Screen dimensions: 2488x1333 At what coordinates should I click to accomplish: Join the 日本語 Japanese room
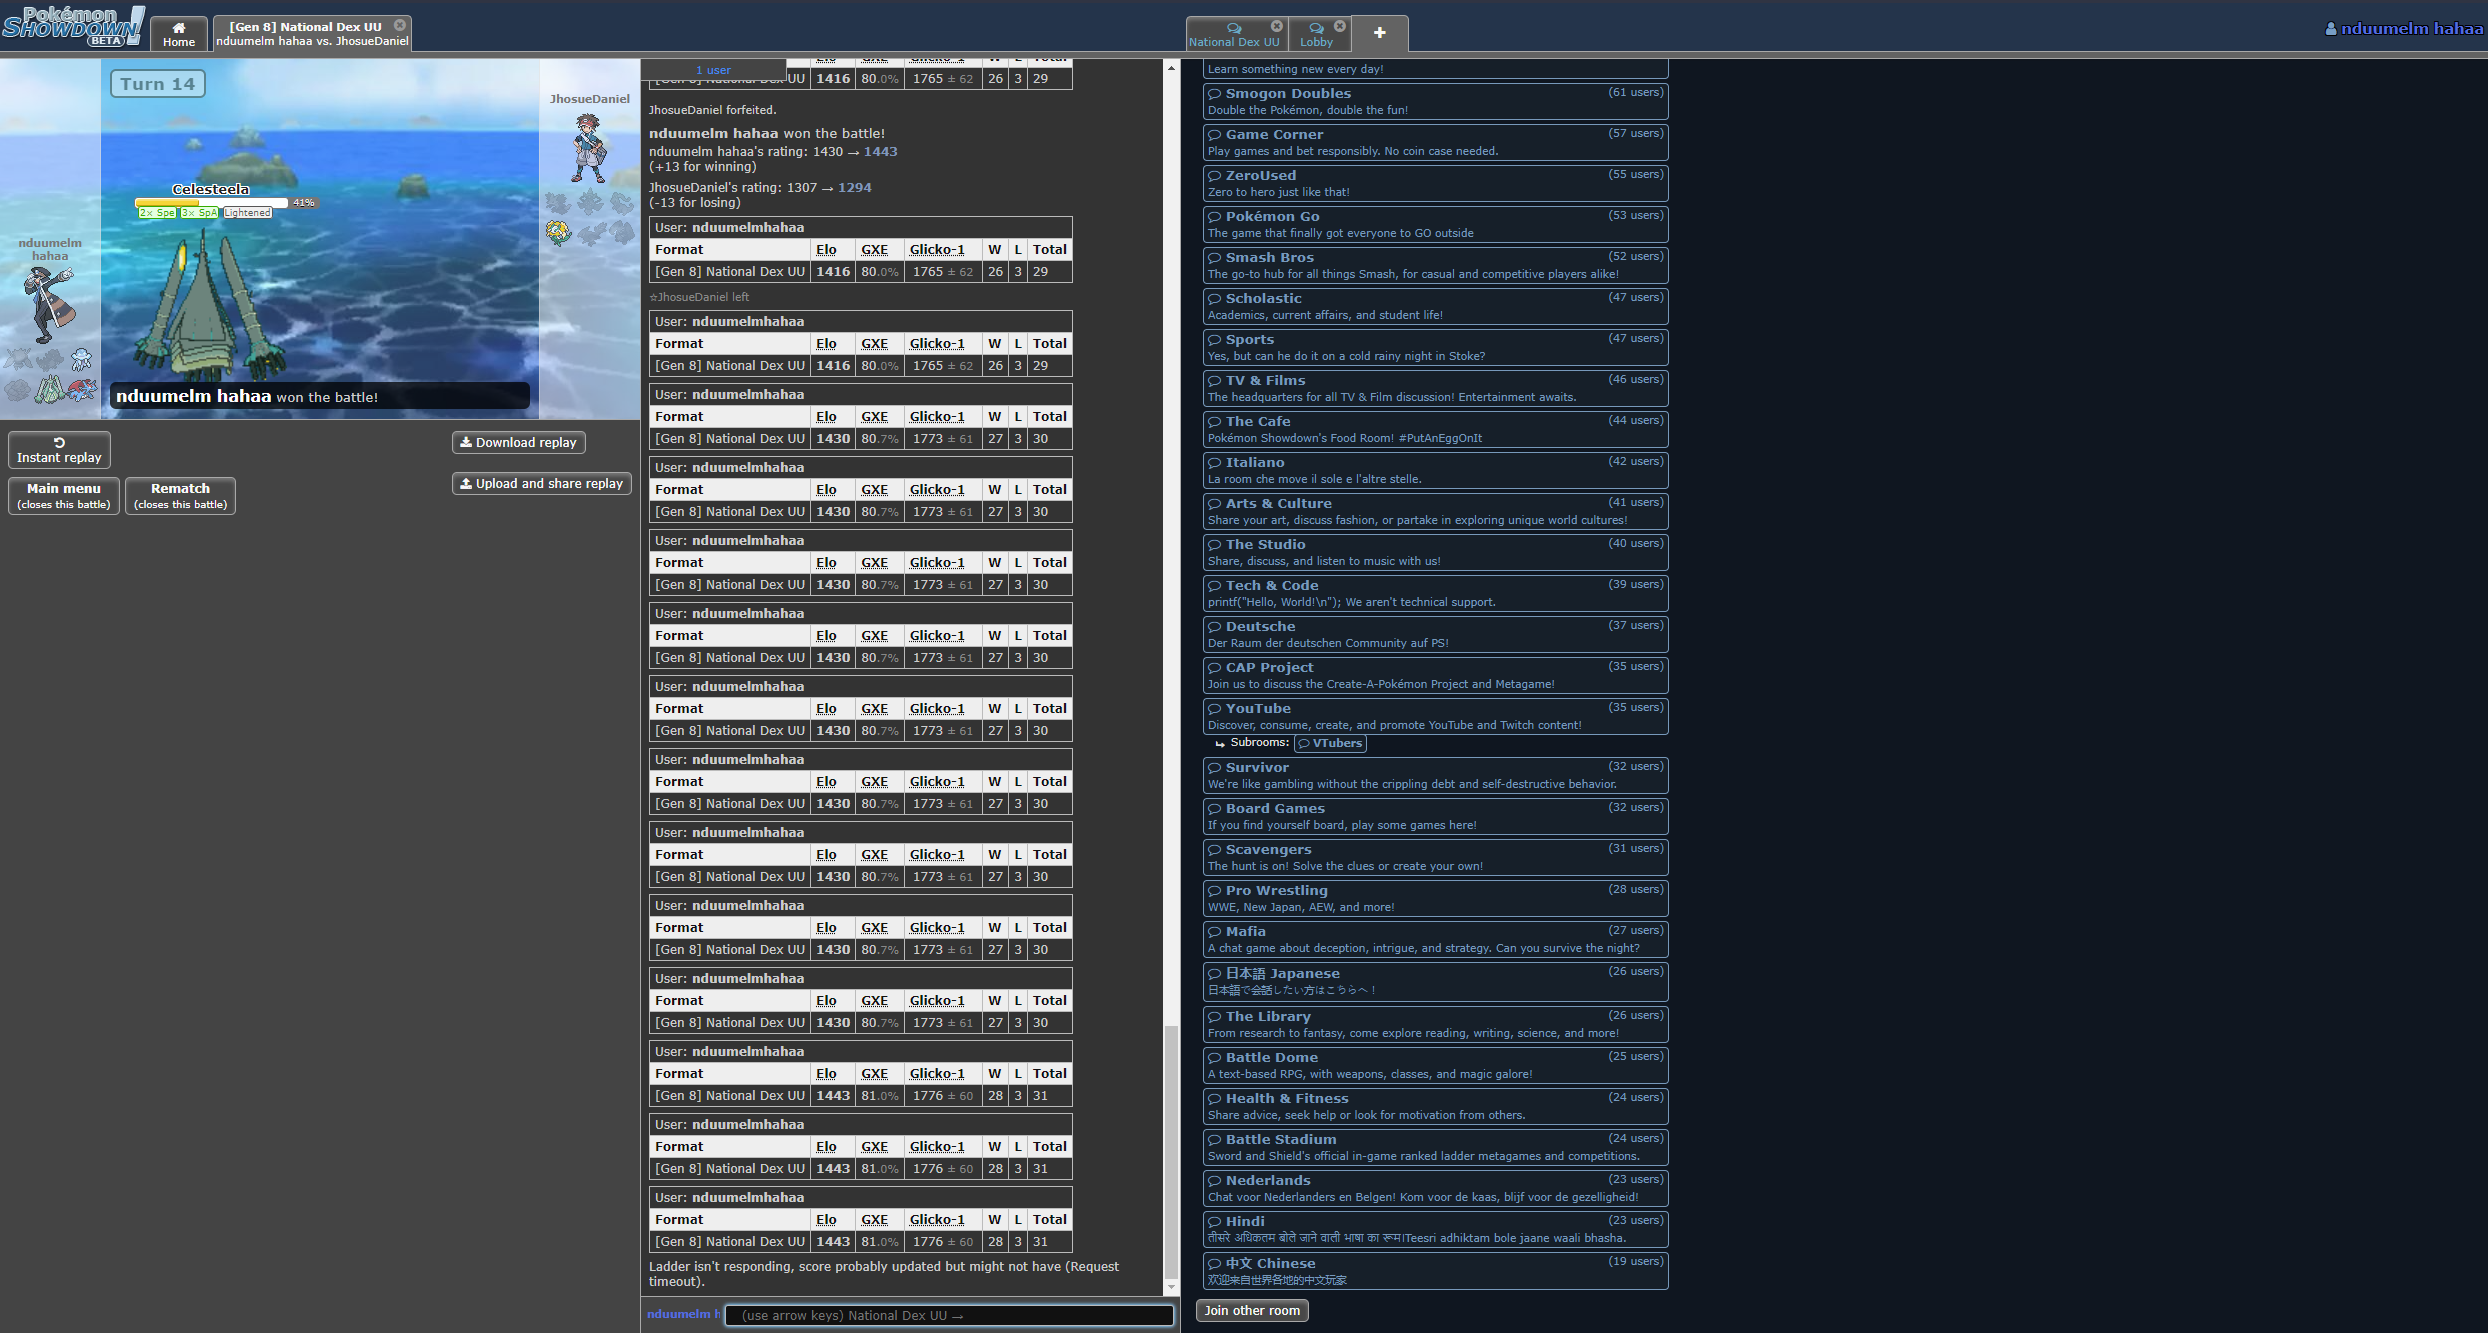tap(1435, 981)
